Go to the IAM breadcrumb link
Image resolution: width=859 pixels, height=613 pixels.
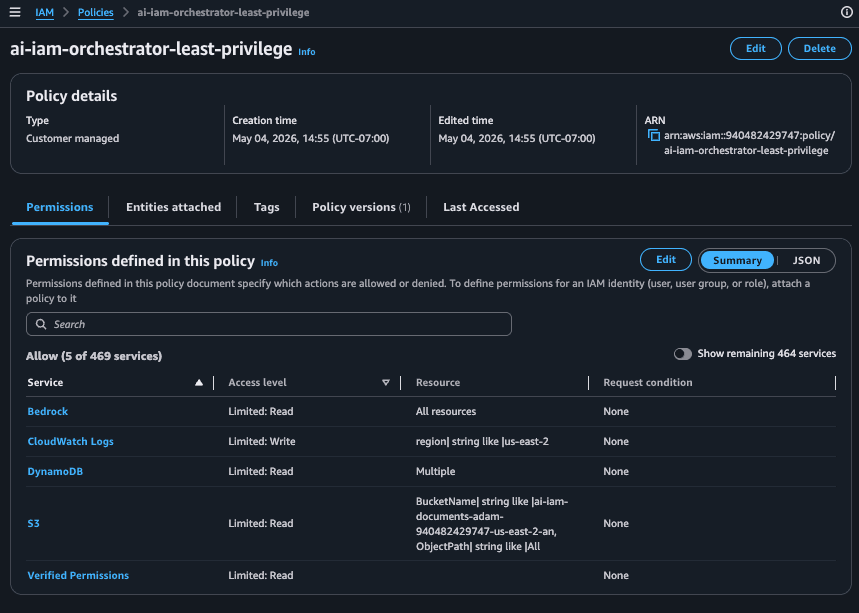44,12
